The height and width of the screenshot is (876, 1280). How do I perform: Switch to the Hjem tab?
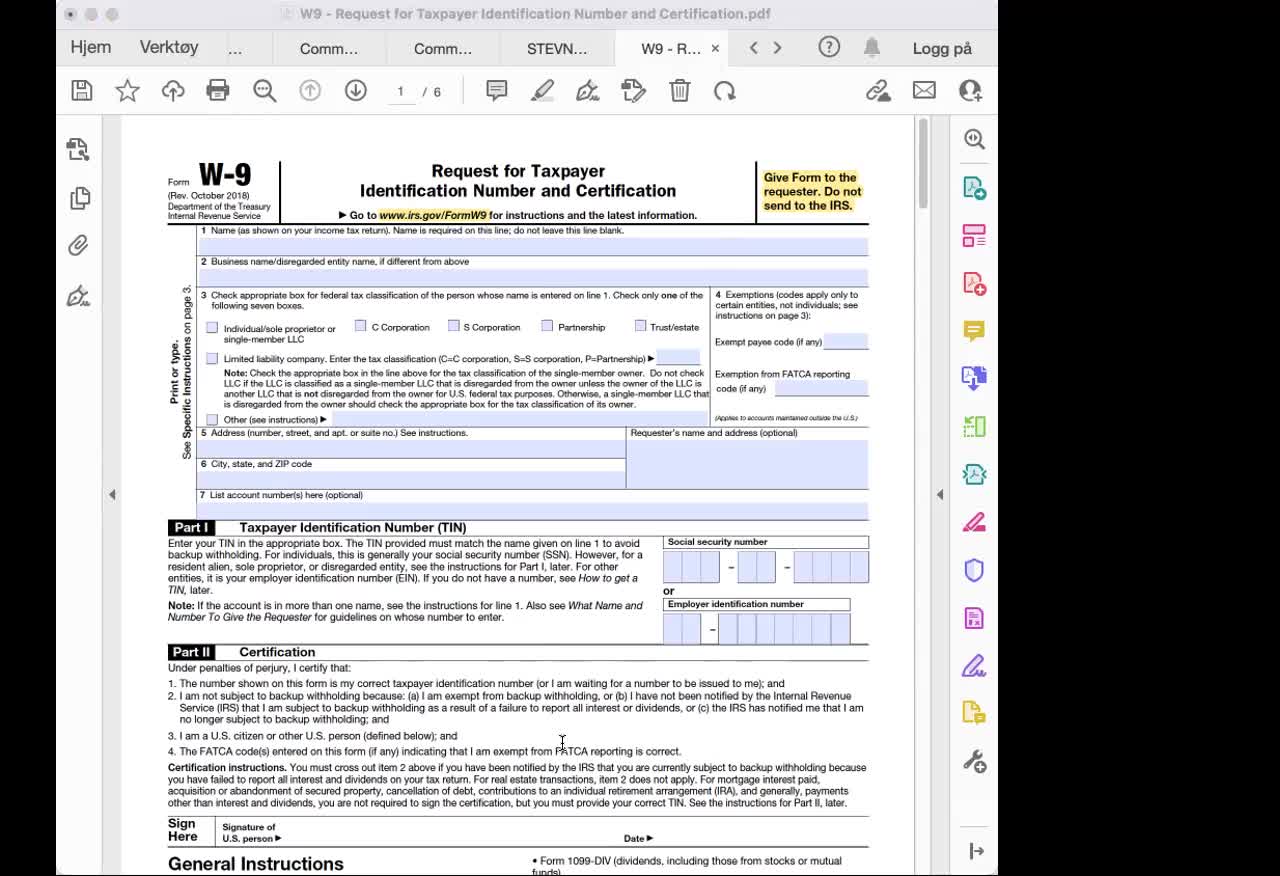[x=91, y=47]
